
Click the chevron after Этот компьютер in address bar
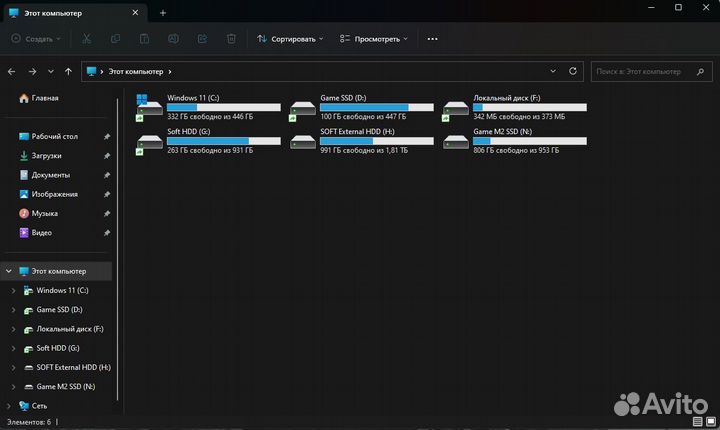pos(170,72)
